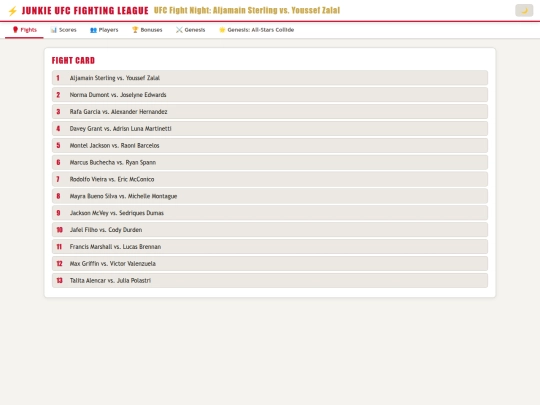Select Talita Alencar vs. Julia Polastri row

270,280
